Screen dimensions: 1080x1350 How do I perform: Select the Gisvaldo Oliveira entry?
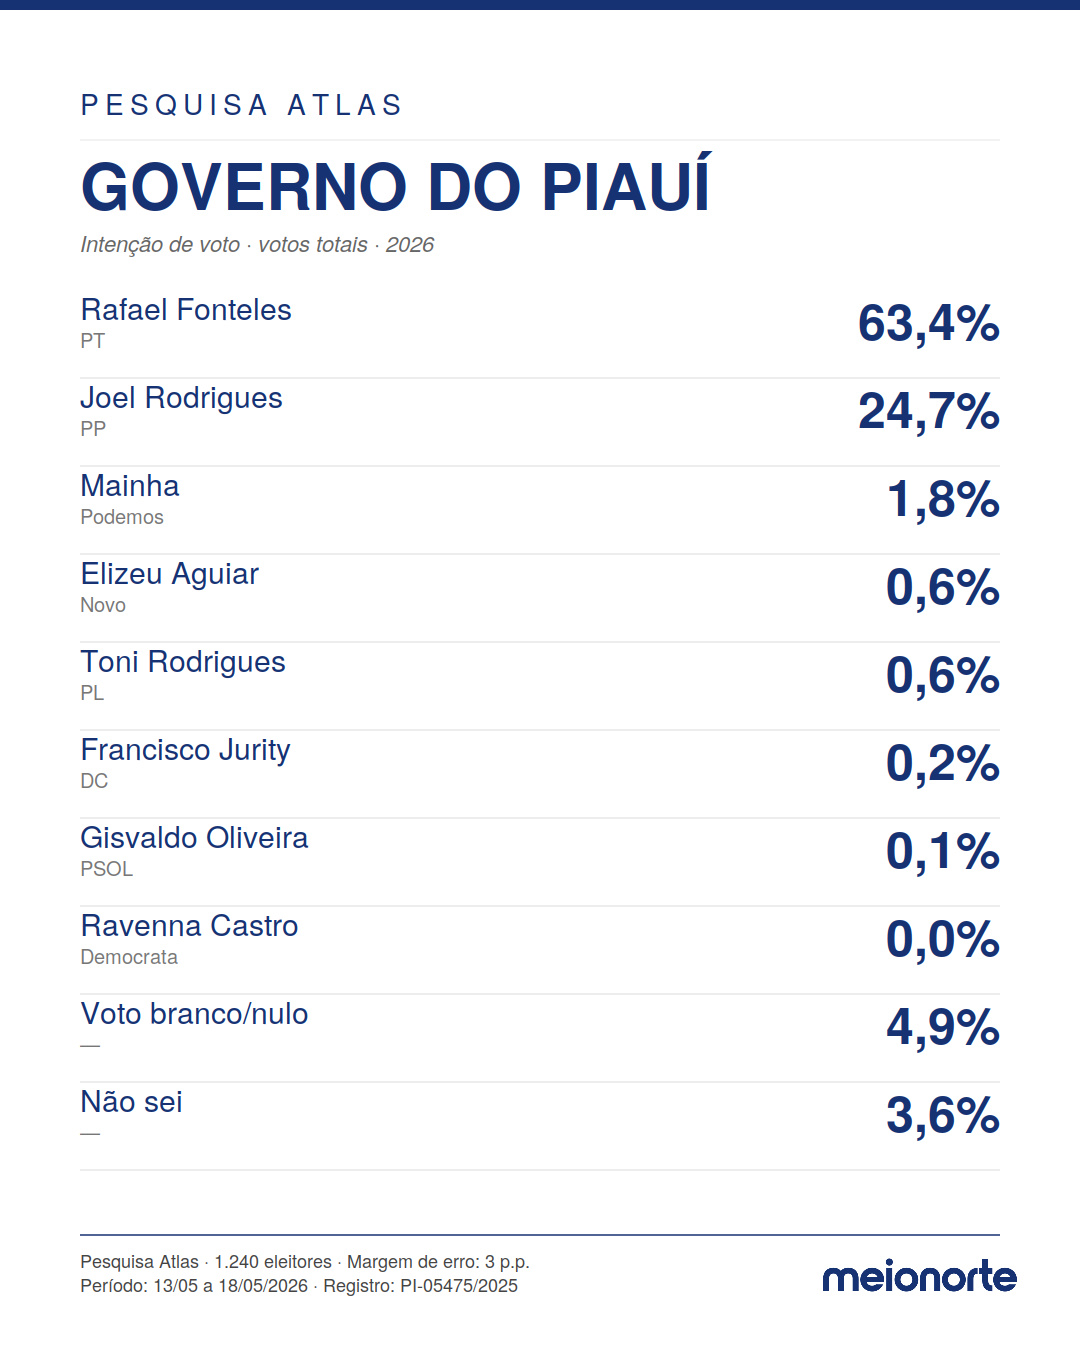194,838
